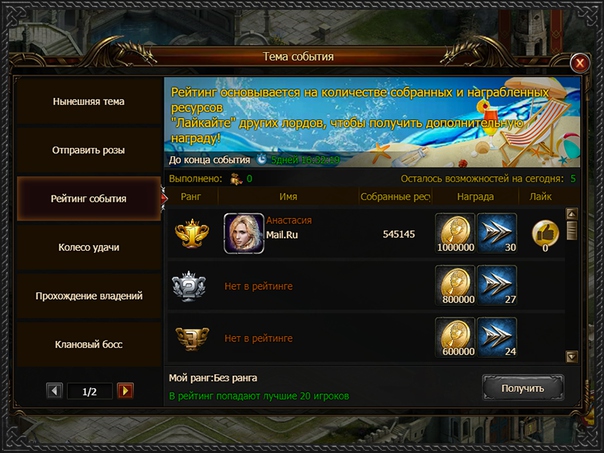This screenshot has height=453, width=604.
Task: Click the 1000000 gold coin reward icon
Action: click(455, 233)
